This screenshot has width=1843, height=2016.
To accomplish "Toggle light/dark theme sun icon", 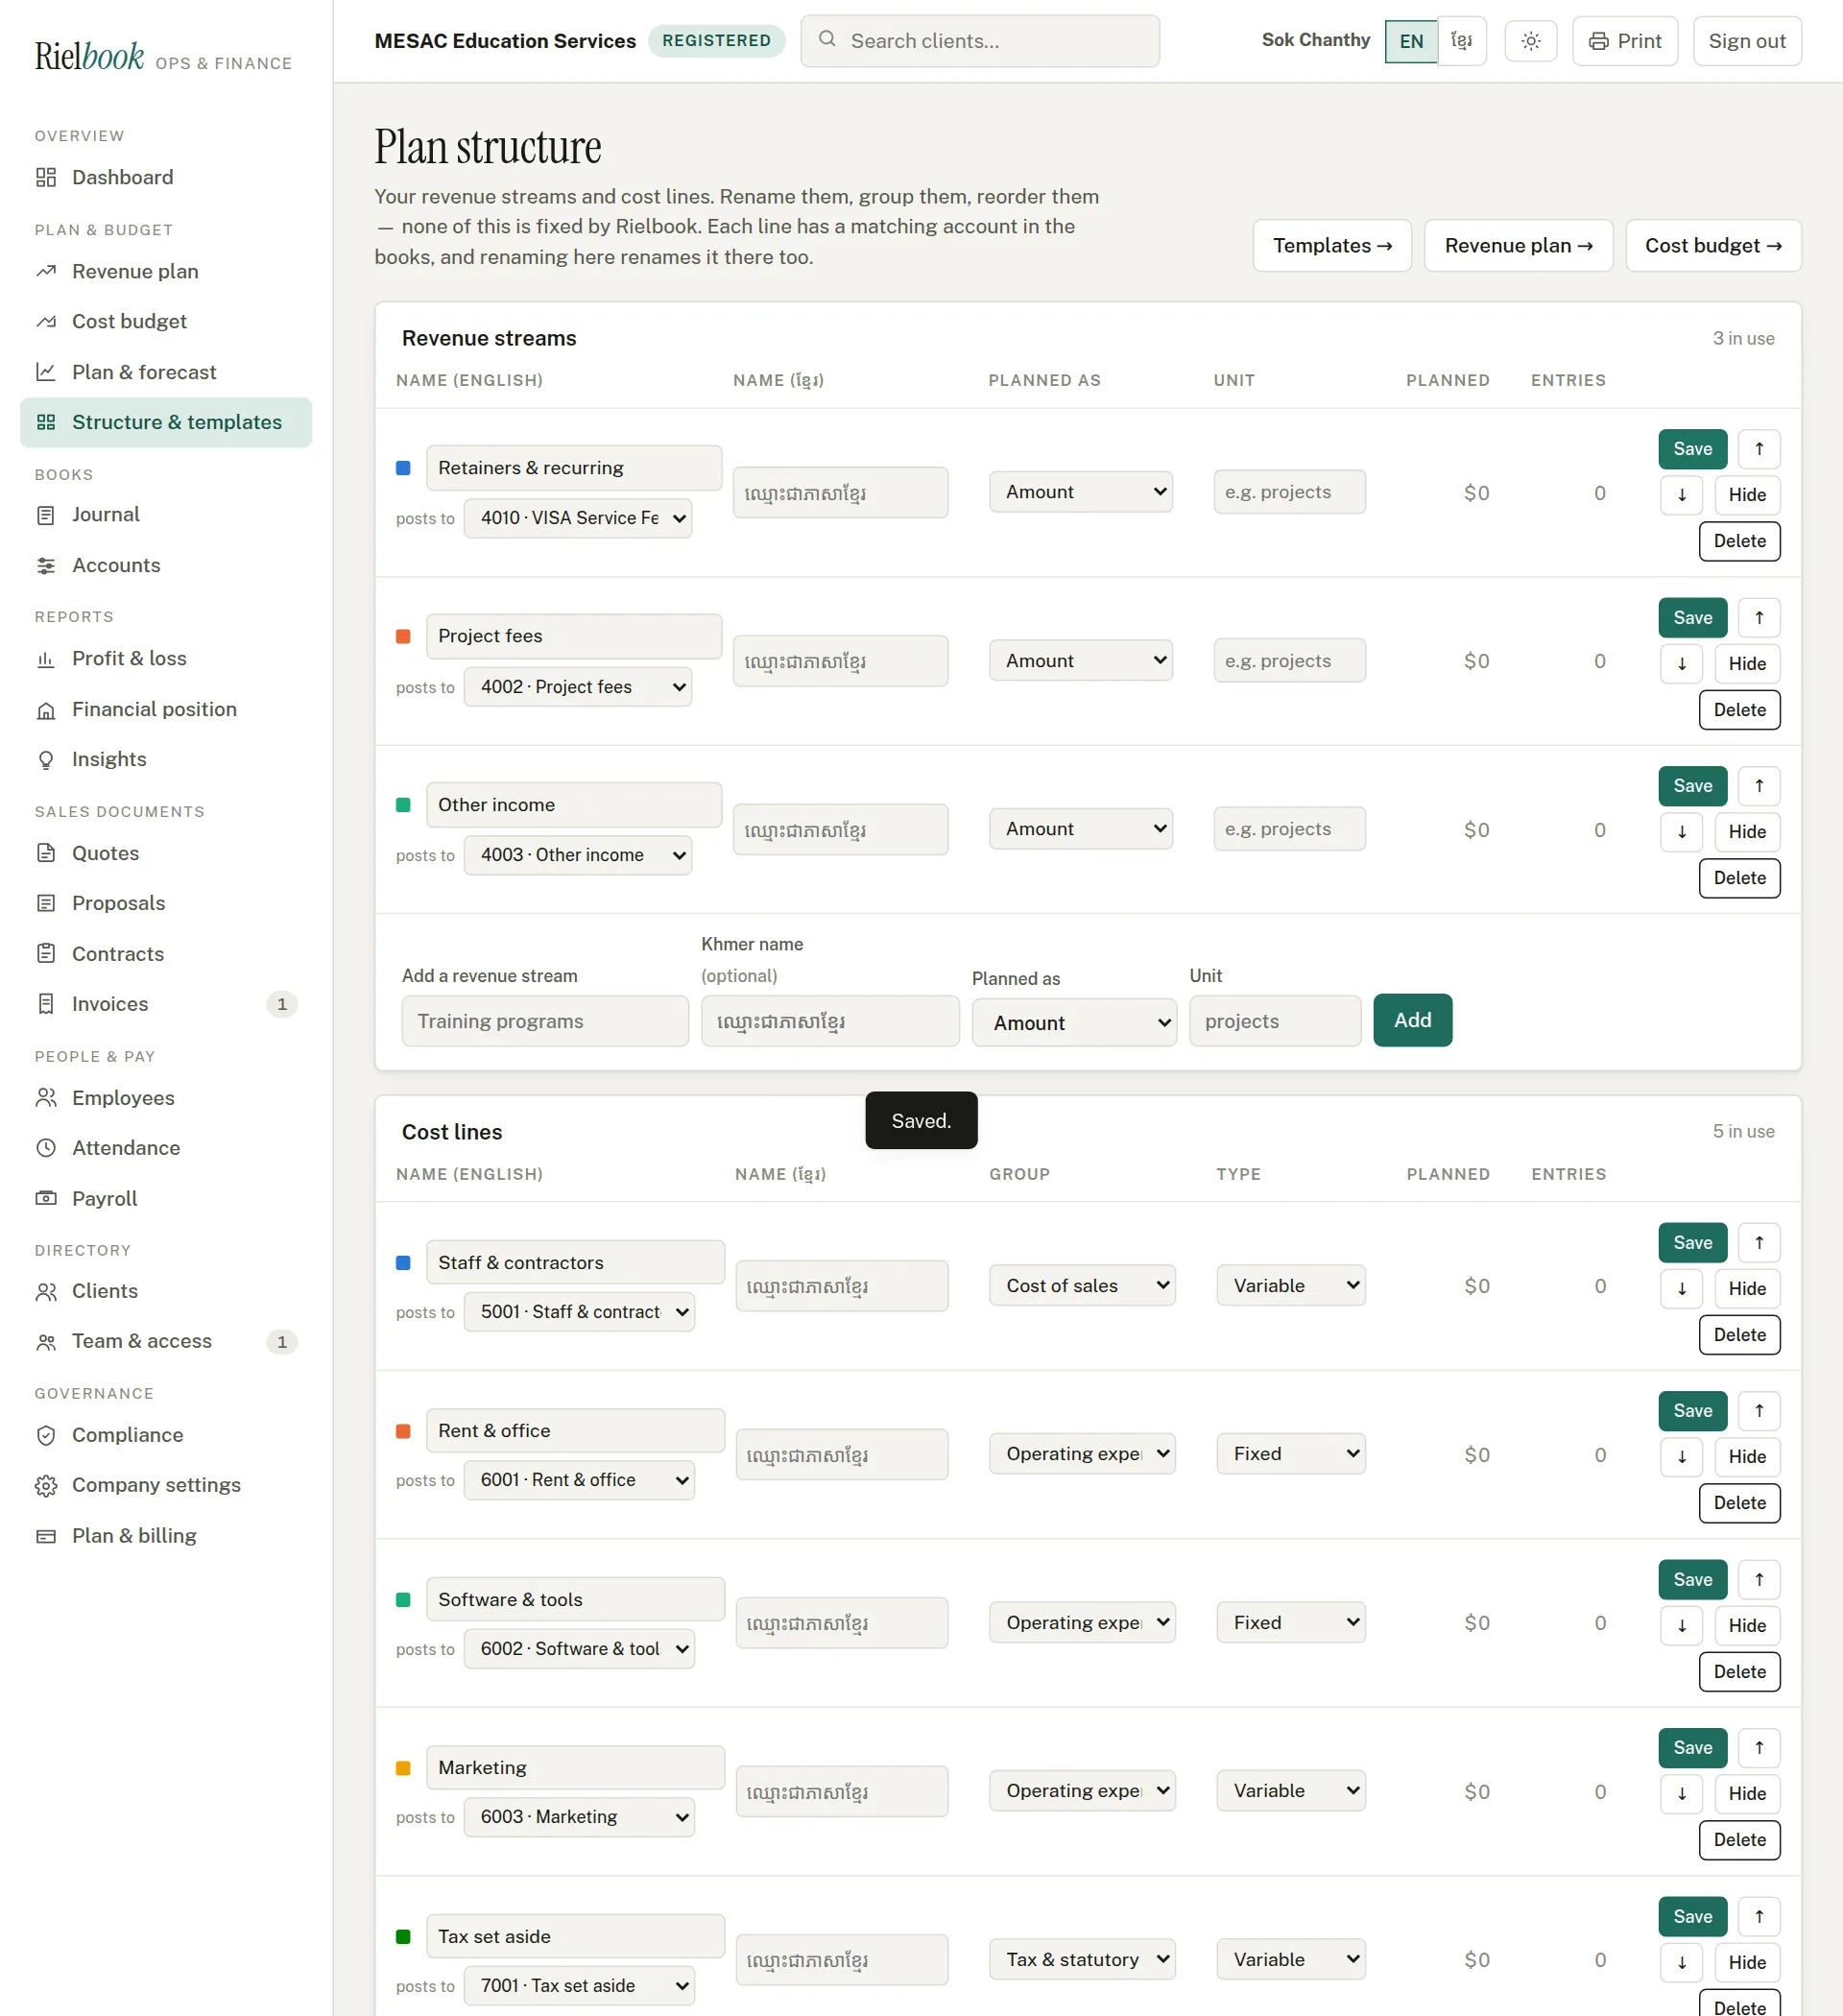I will 1530,41.
